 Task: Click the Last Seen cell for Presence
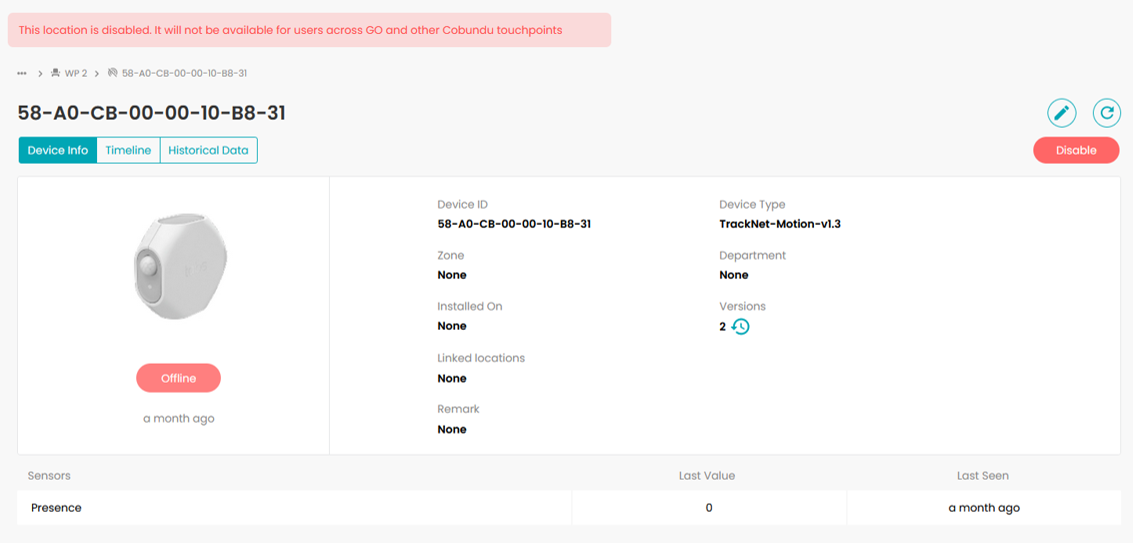tap(984, 508)
